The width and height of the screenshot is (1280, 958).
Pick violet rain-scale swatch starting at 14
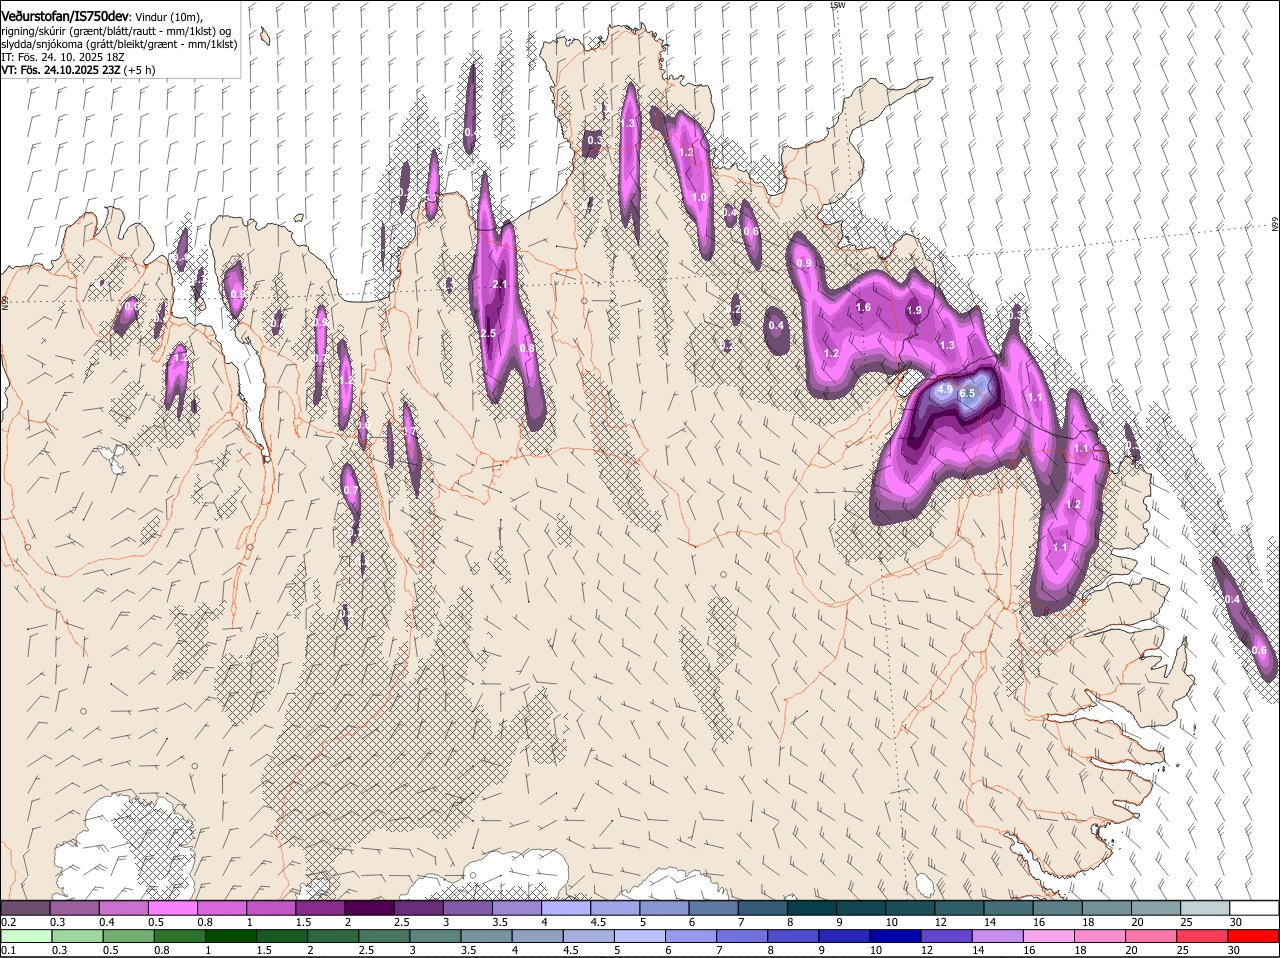(996, 936)
